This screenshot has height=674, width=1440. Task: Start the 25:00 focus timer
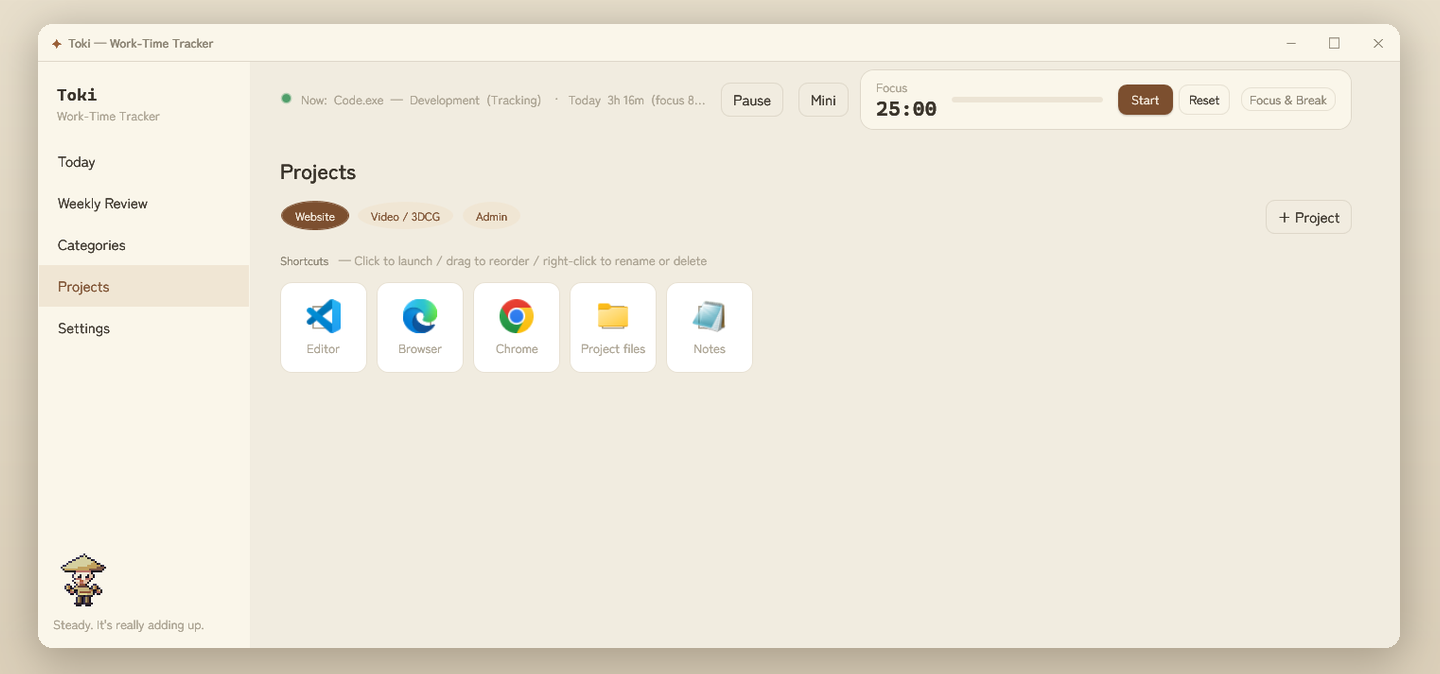[1145, 100]
